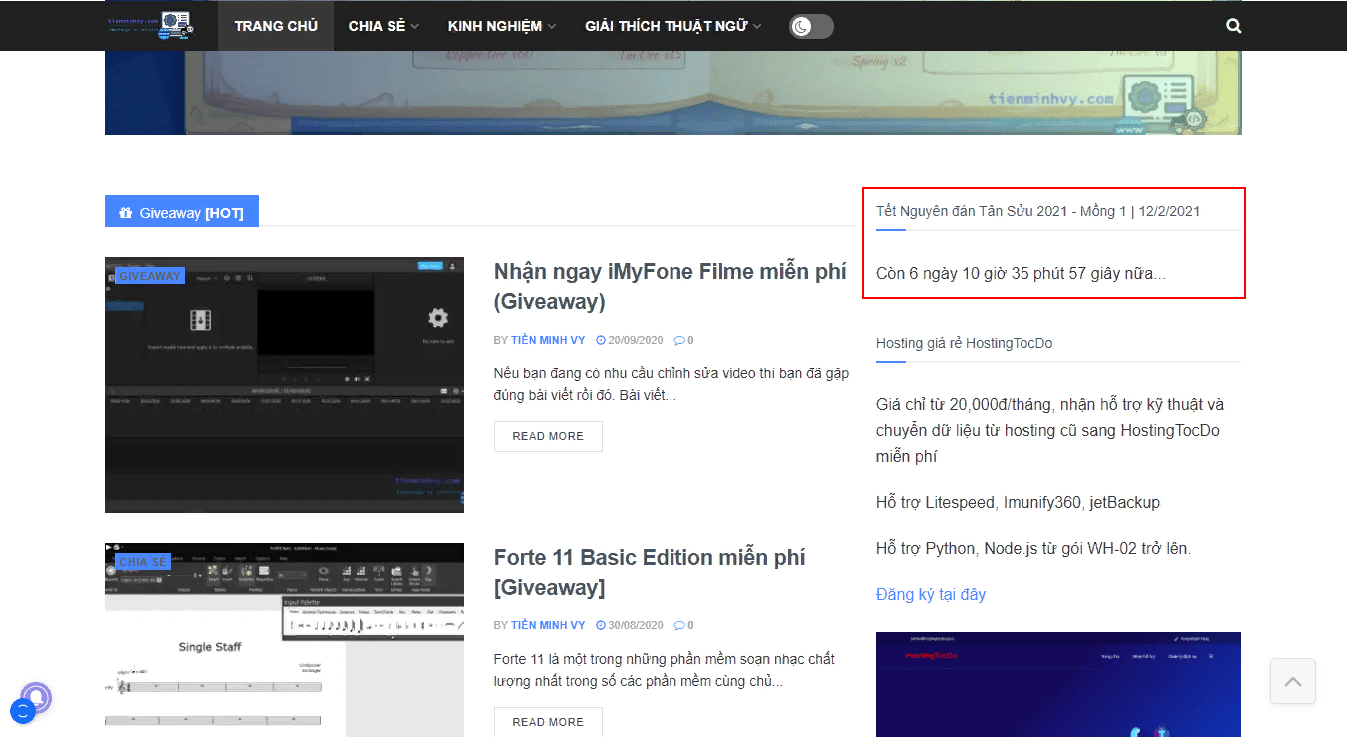Click comment bubble icon on Forte 11 post
This screenshot has height=737, width=1347.
coord(679,625)
